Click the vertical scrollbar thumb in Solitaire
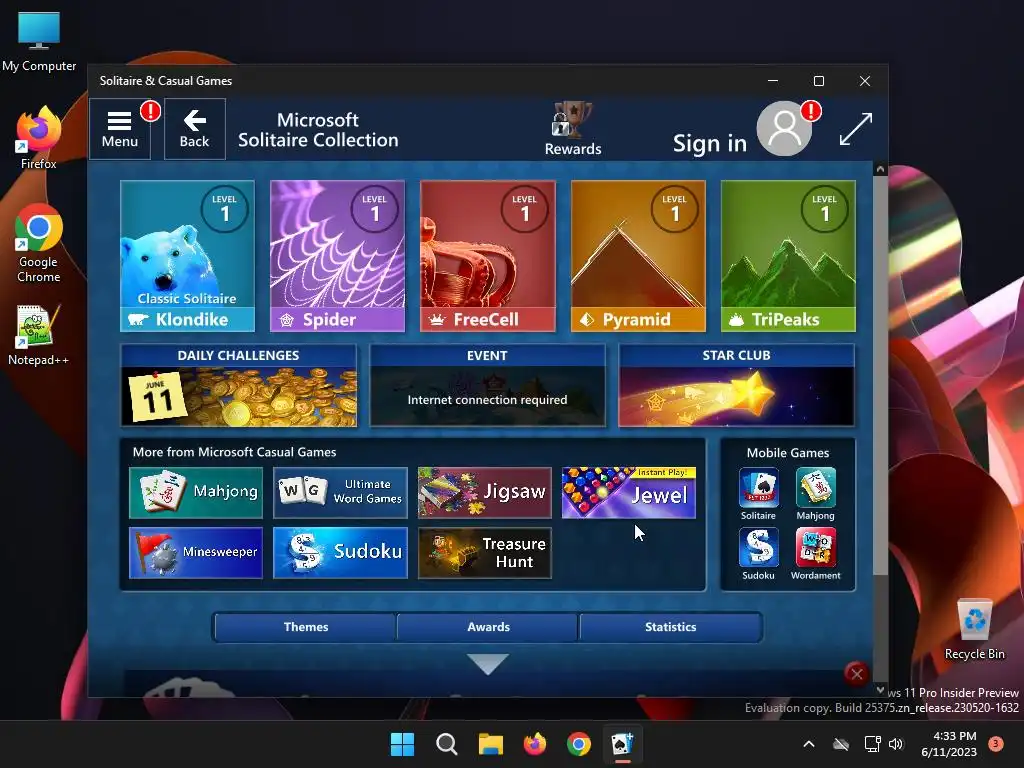Viewport: 1024px width, 768px height. click(880, 376)
